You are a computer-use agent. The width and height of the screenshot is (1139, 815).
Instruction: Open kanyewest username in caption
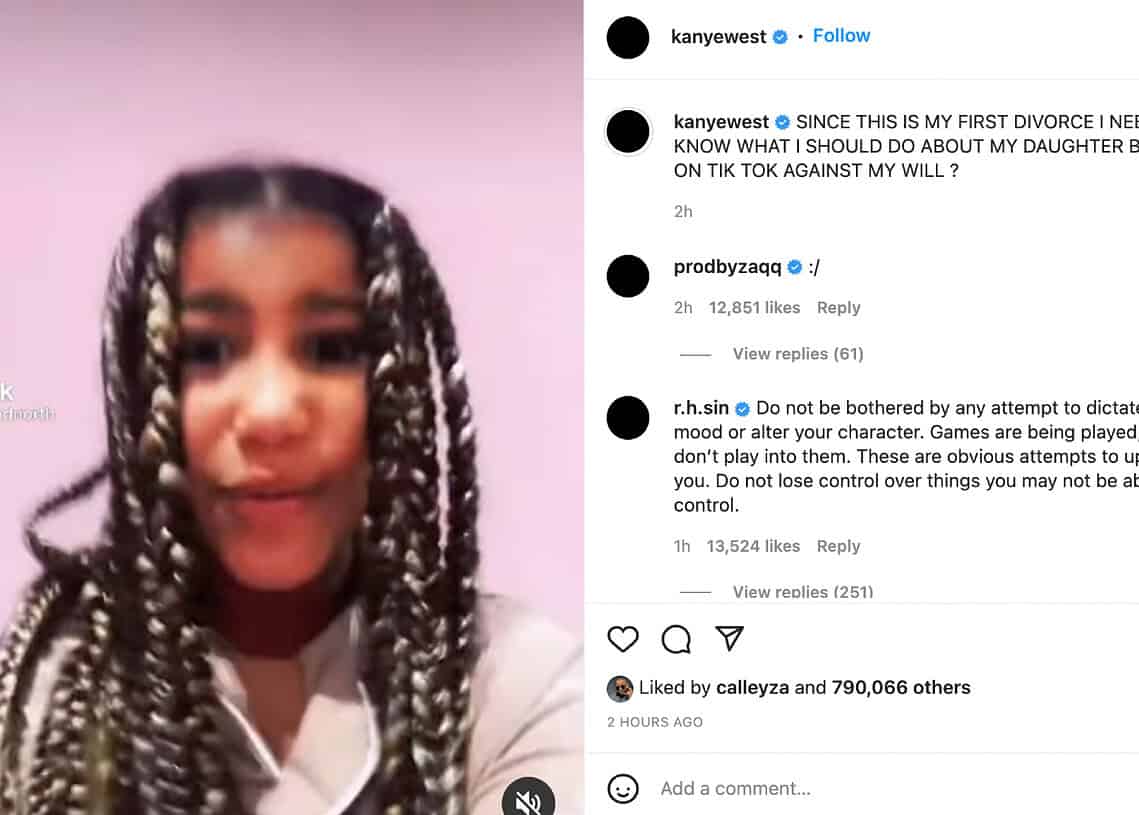point(721,121)
